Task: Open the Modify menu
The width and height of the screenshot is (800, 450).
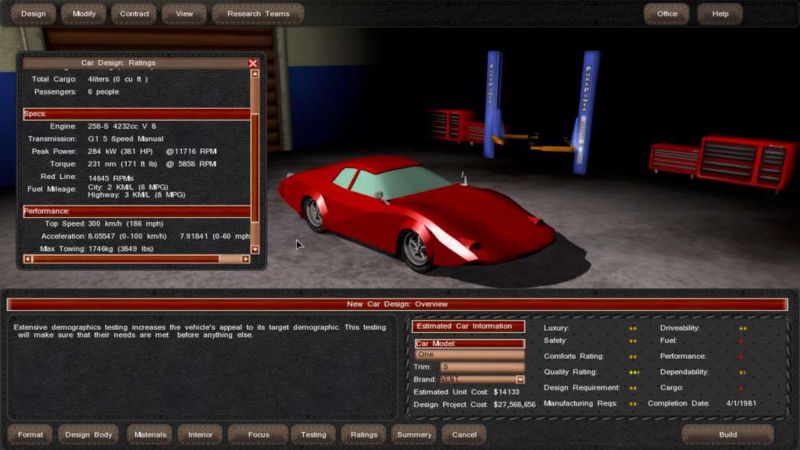Action: [84, 14]
